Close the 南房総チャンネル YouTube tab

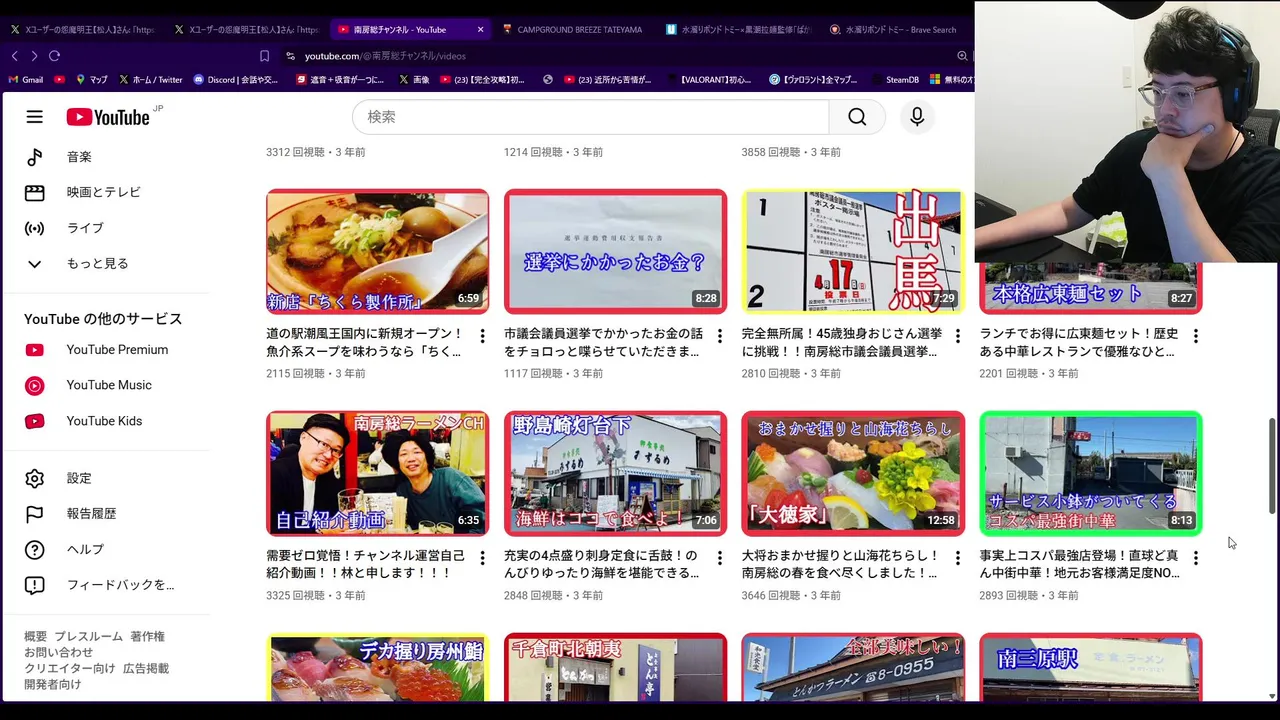[x=480, y=30]
